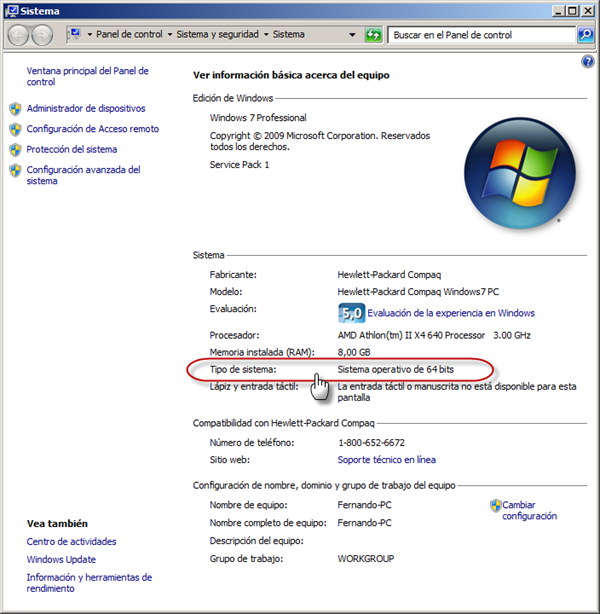This screenshot has width=600, height=614.
Task: Select the Sistema breadcrumb item
Action: [x=289, y=34]
